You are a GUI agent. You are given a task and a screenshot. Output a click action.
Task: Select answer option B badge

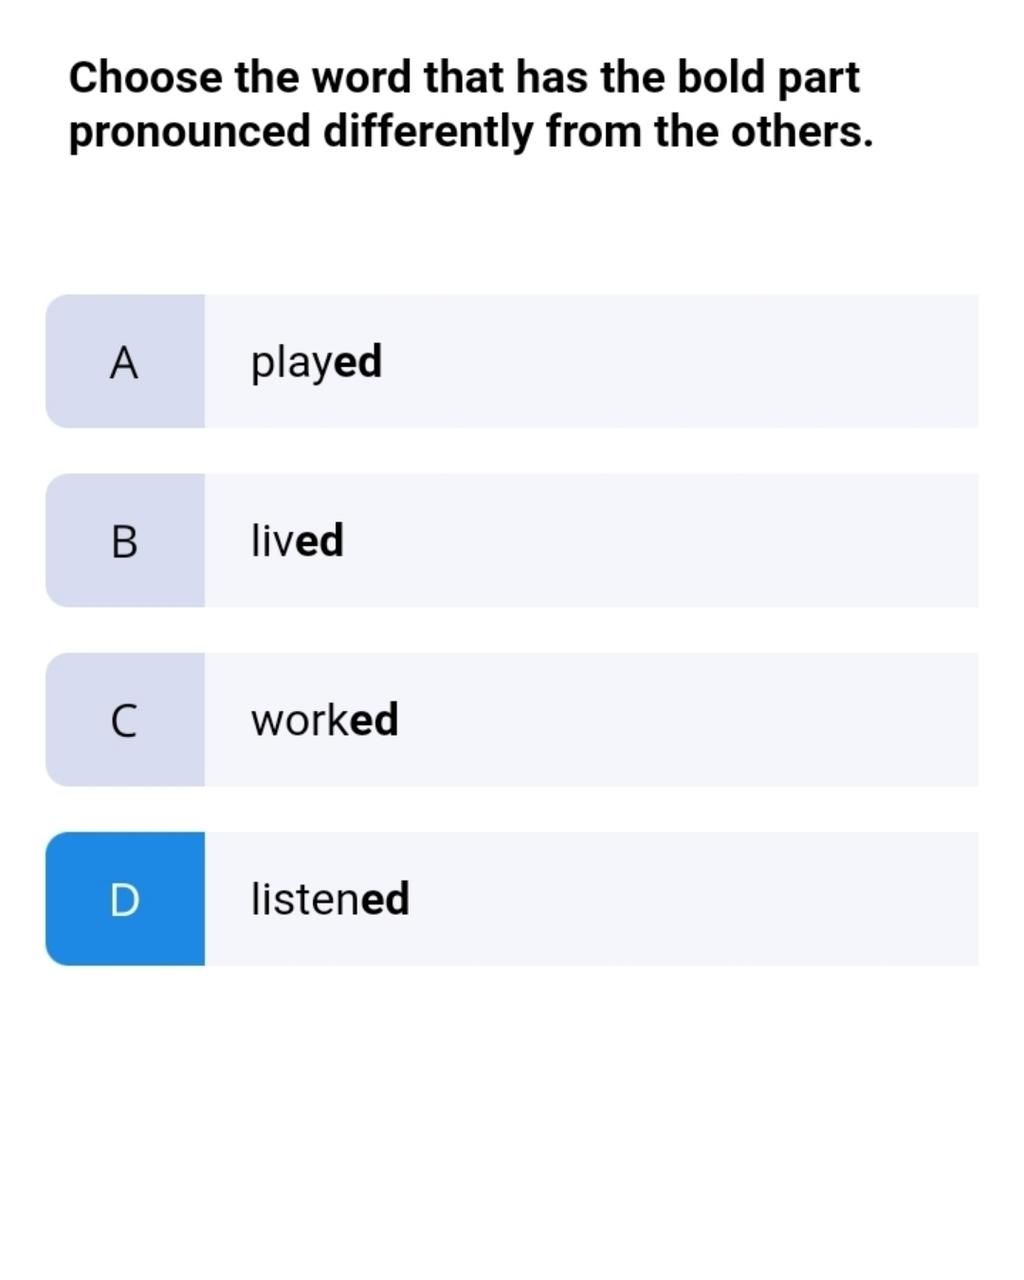click(125, 540)
